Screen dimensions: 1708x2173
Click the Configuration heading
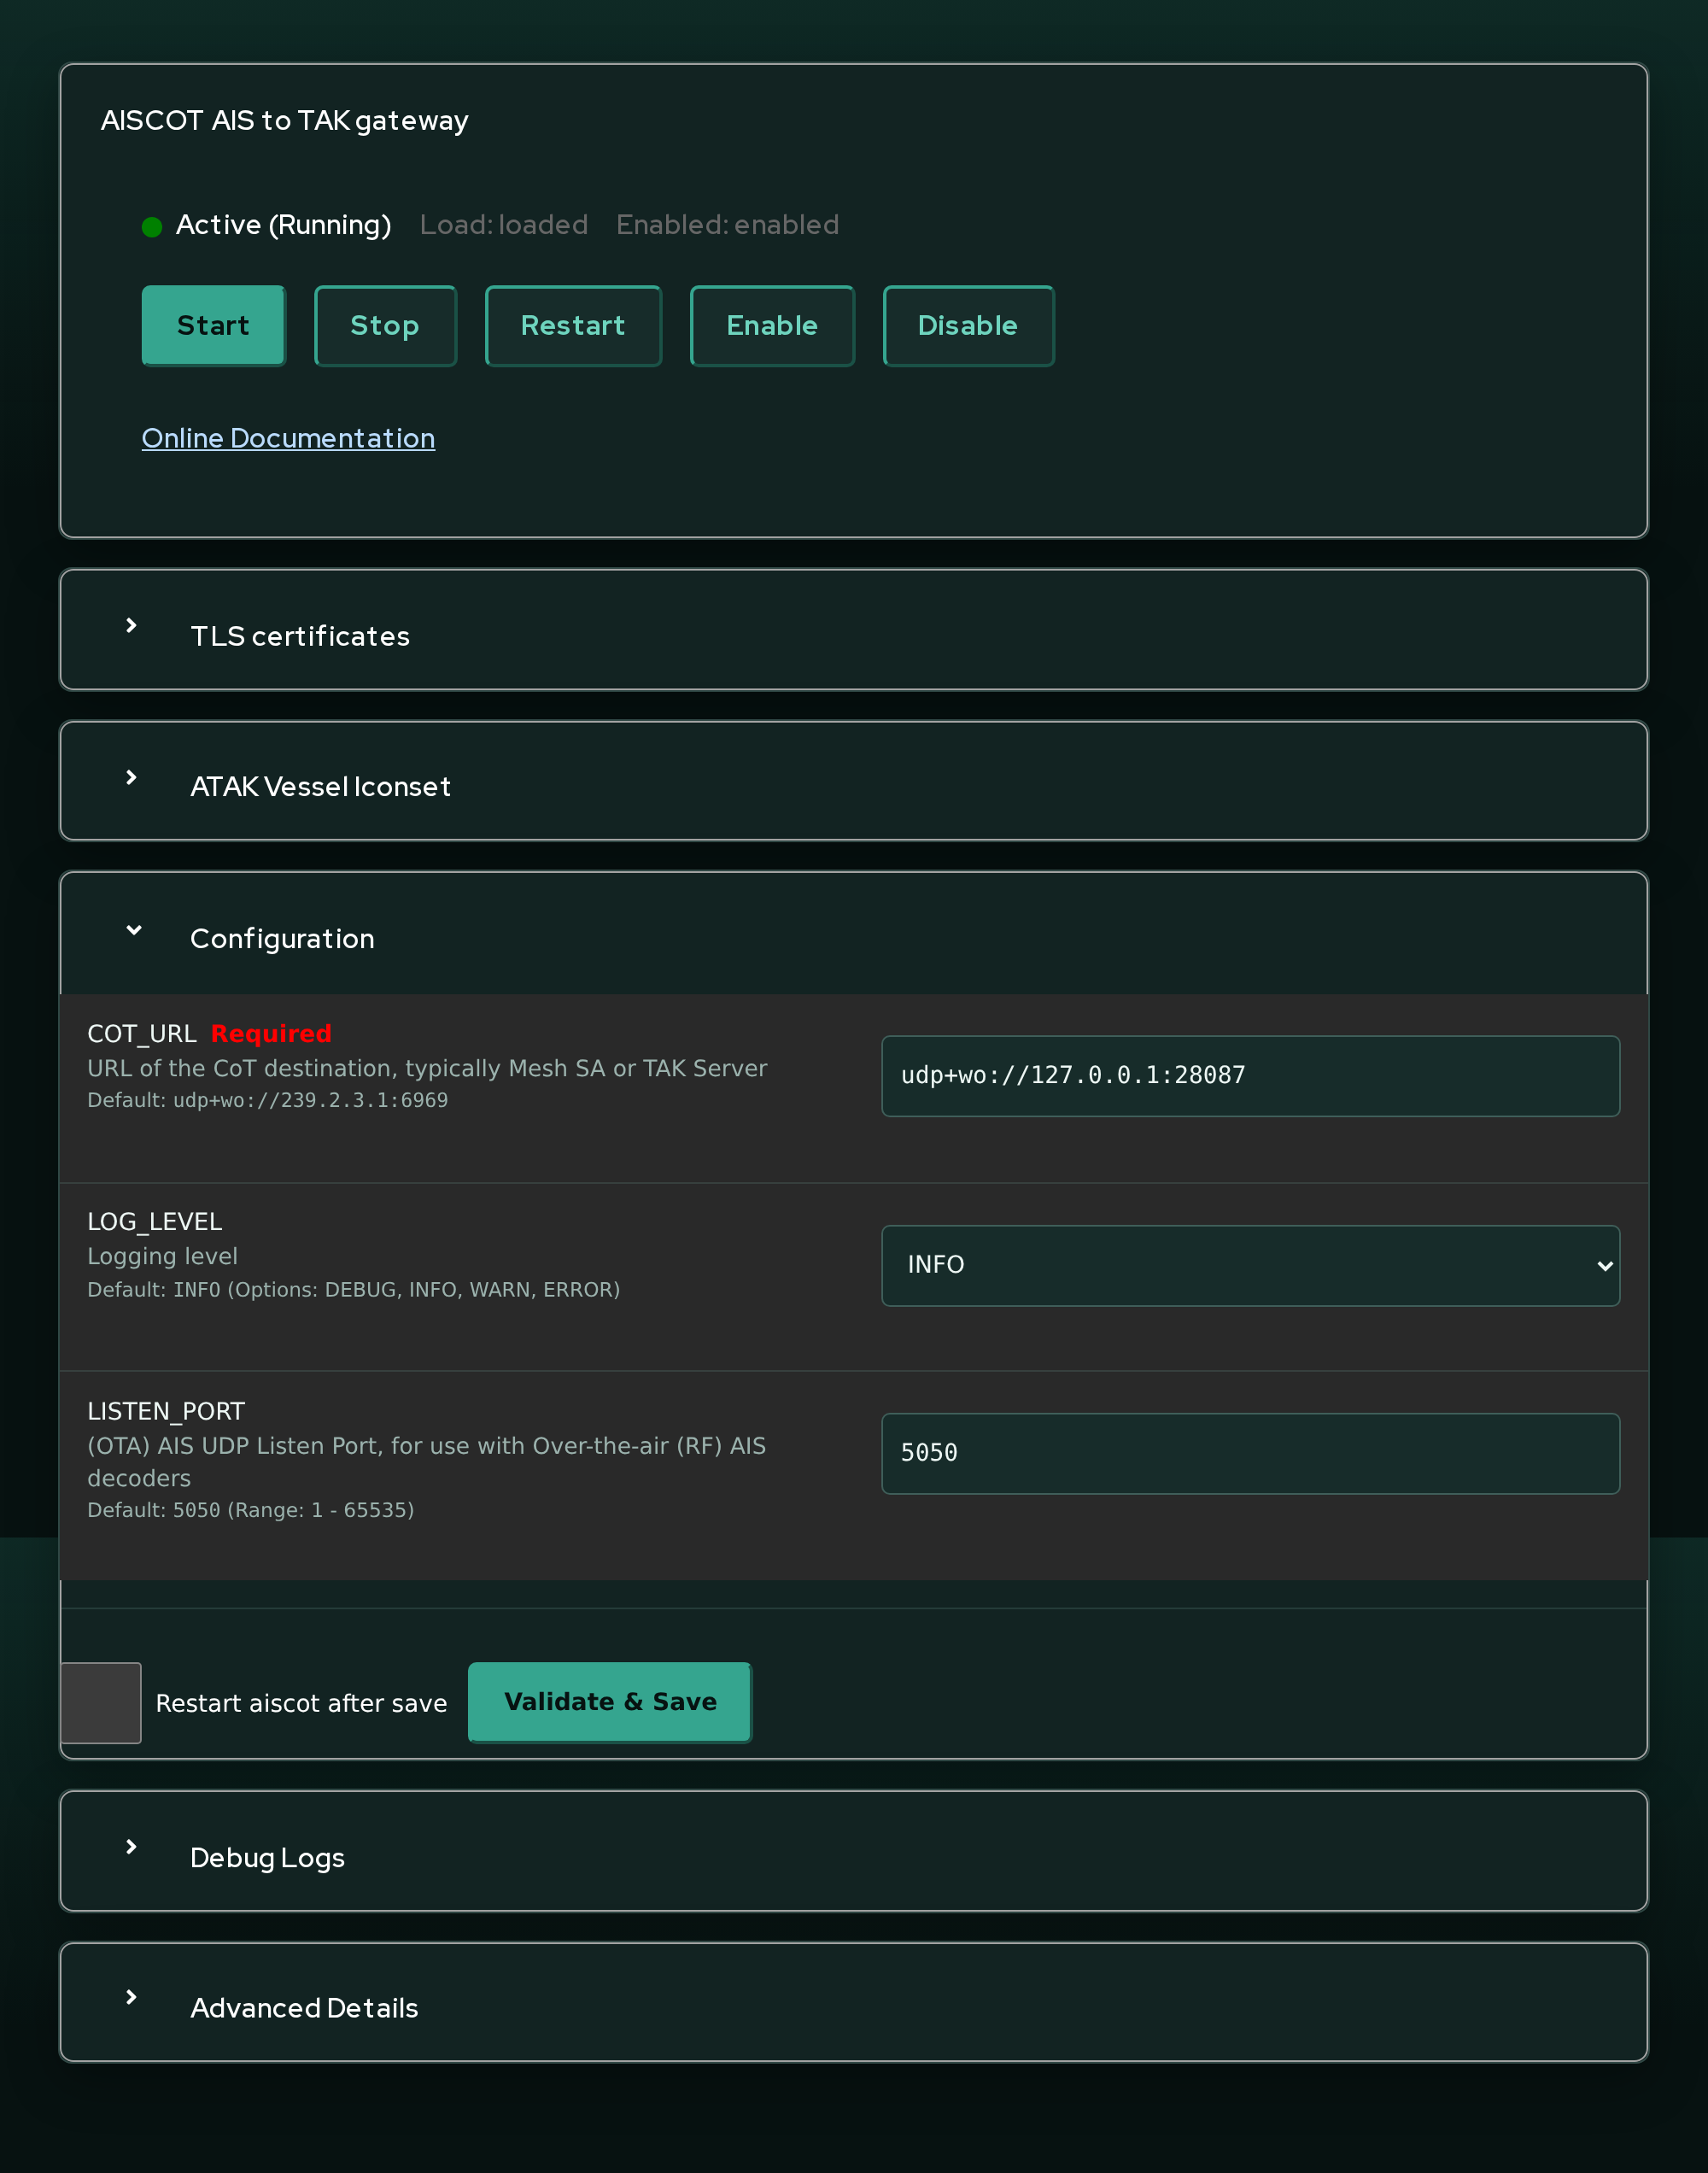point(282,939)
